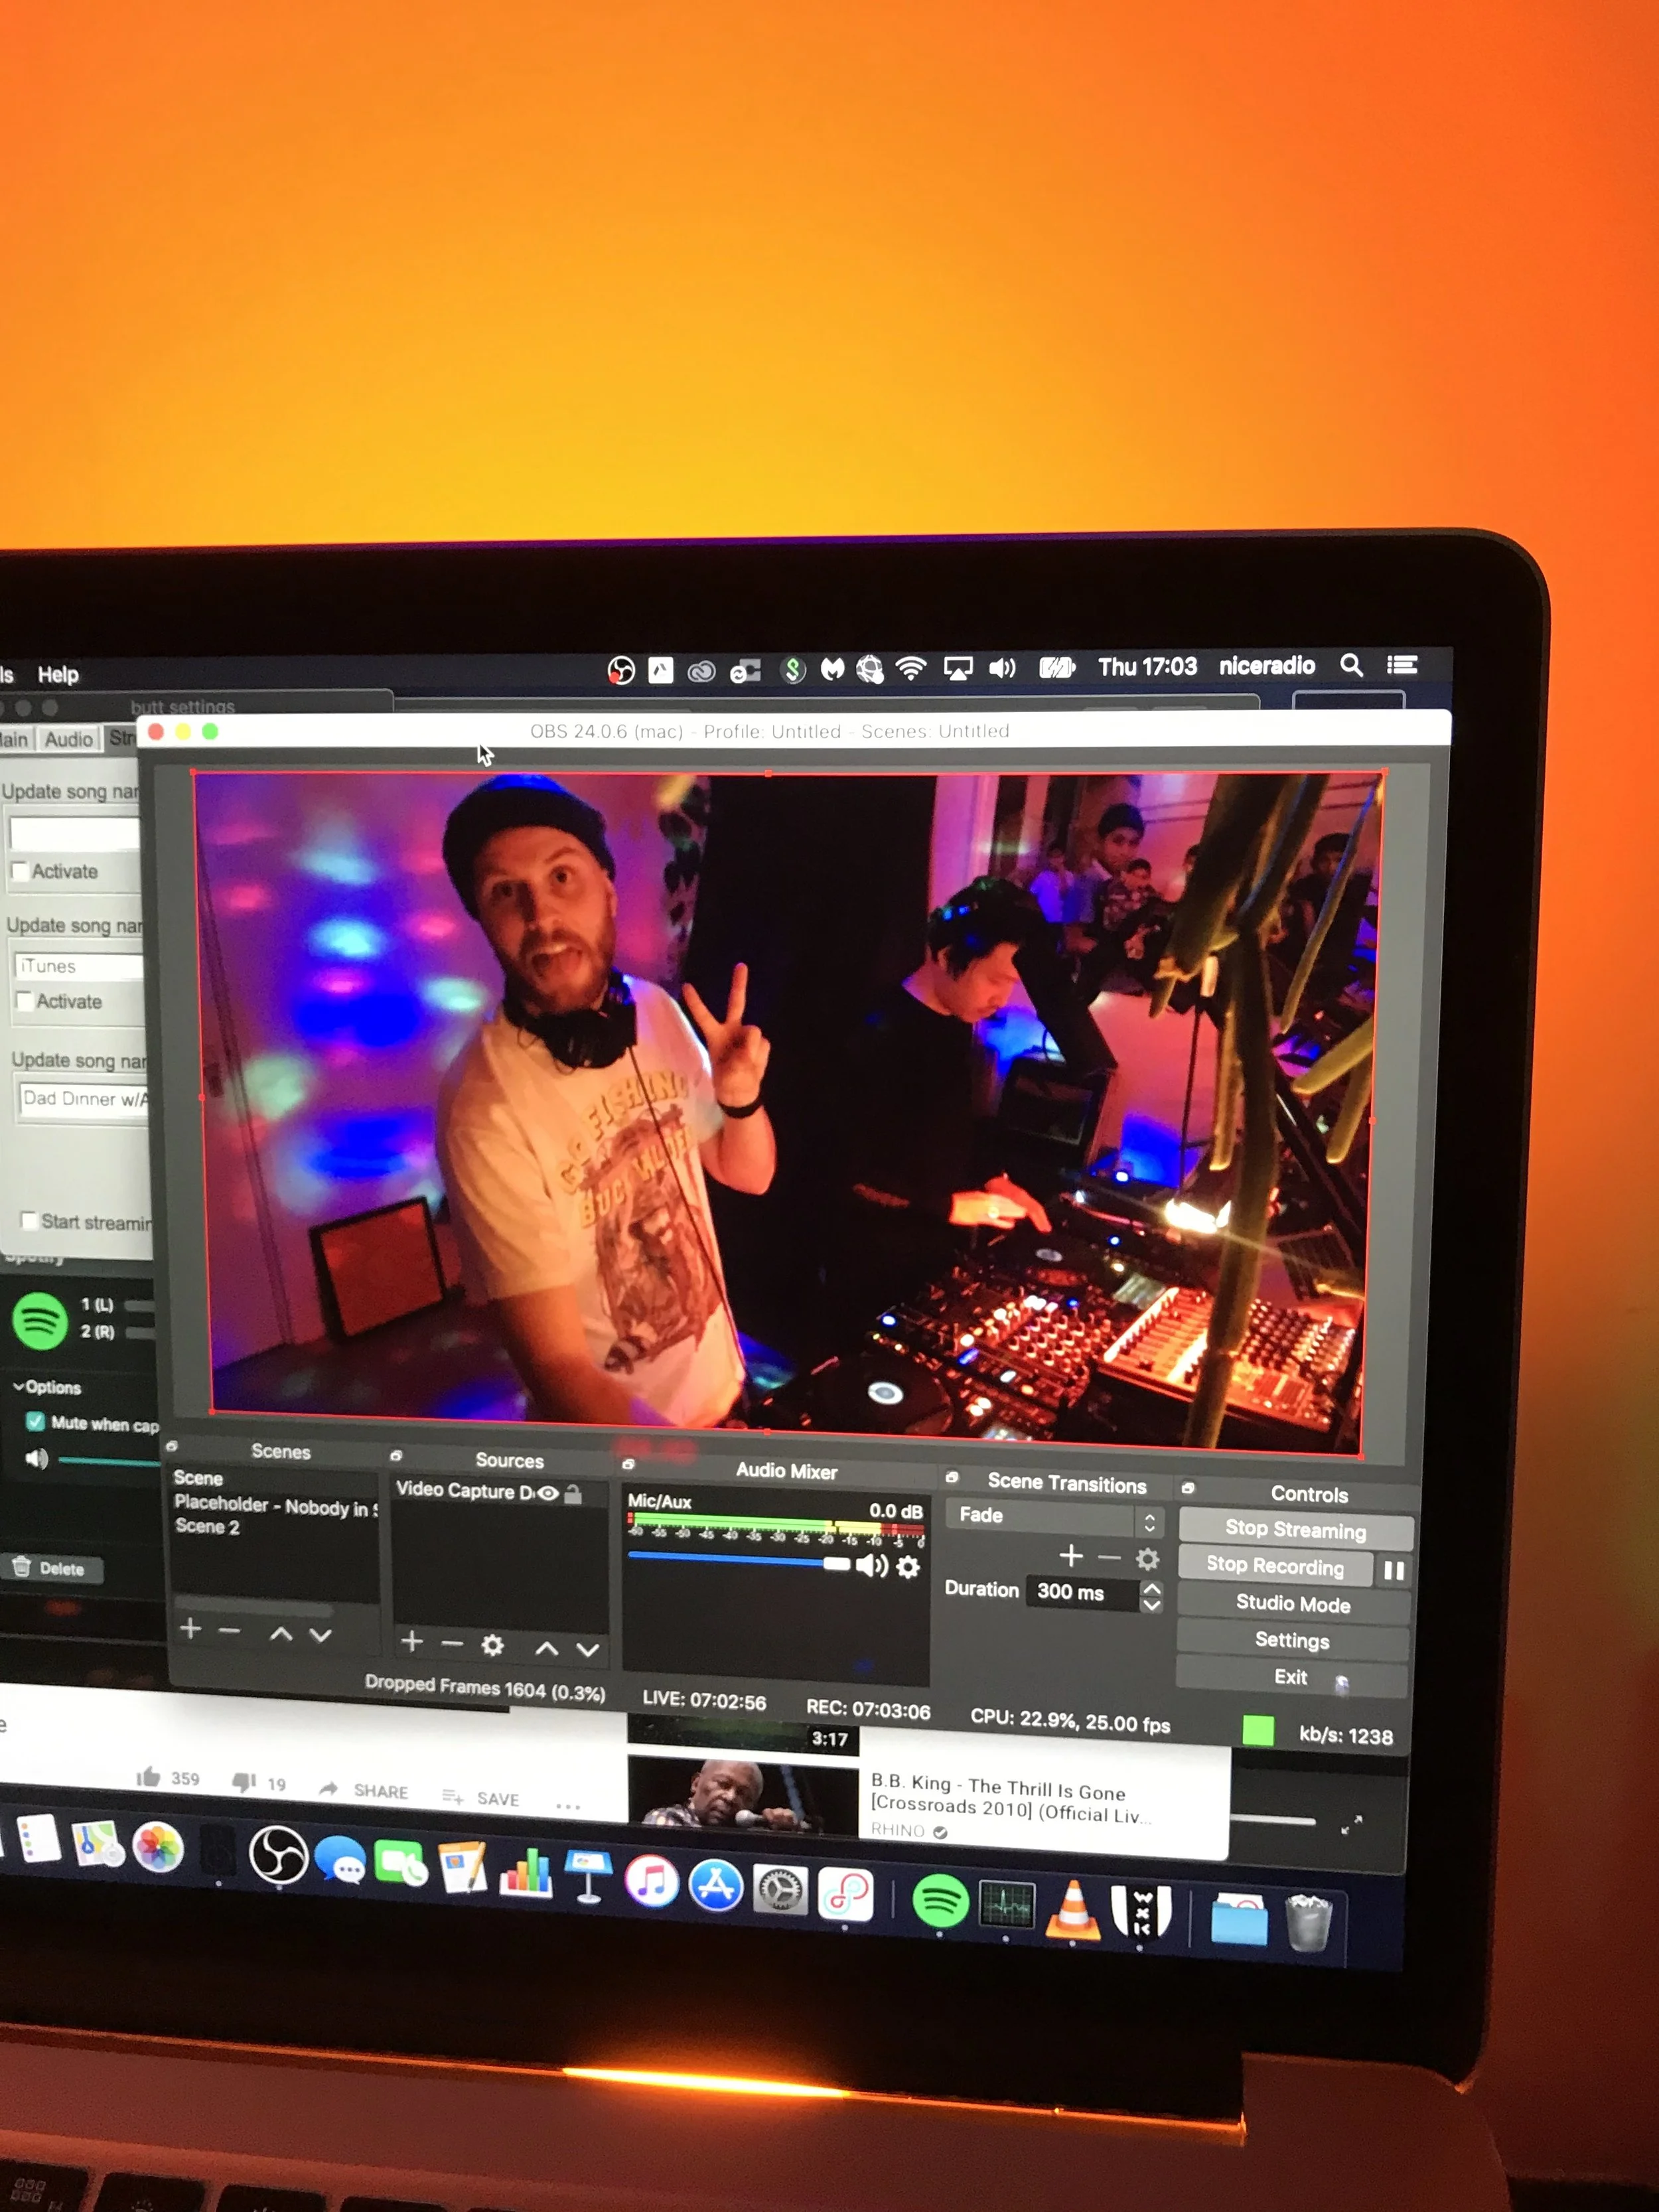This screenshot has width=1659, height=2212.
Task: Click the Stop Streaming button
Action: coord(1295,1529)
